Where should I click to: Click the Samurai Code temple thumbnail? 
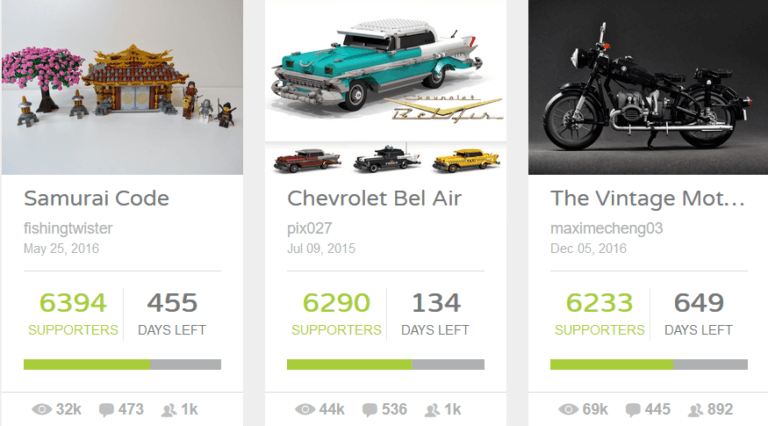click(x=122, y=87)
